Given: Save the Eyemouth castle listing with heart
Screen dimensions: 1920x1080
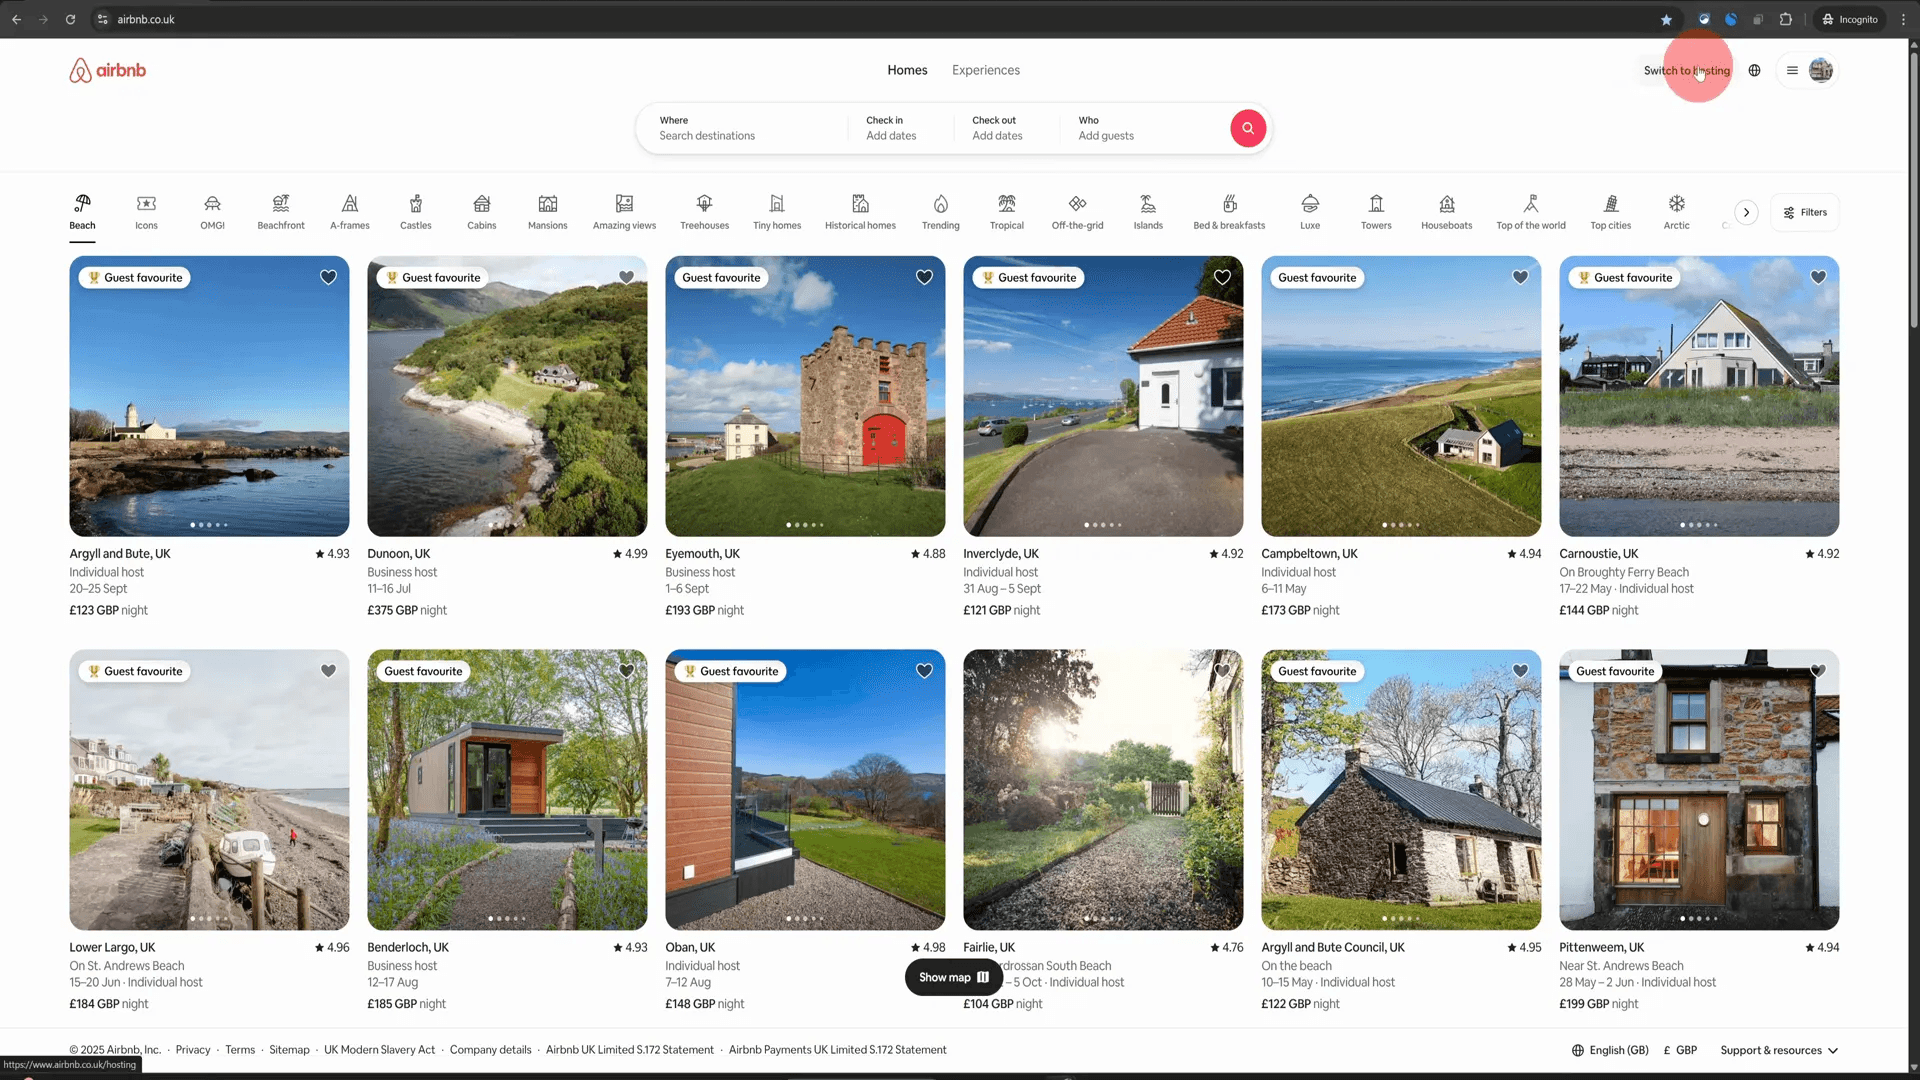Looking at the screenshot, I should 924,277.
